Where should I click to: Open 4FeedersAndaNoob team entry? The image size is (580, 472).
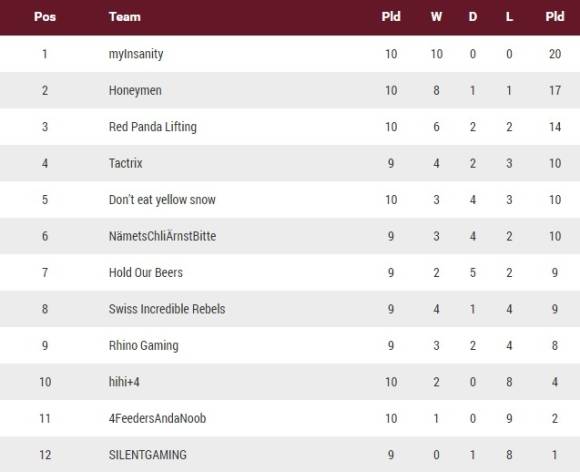(157, 418)
